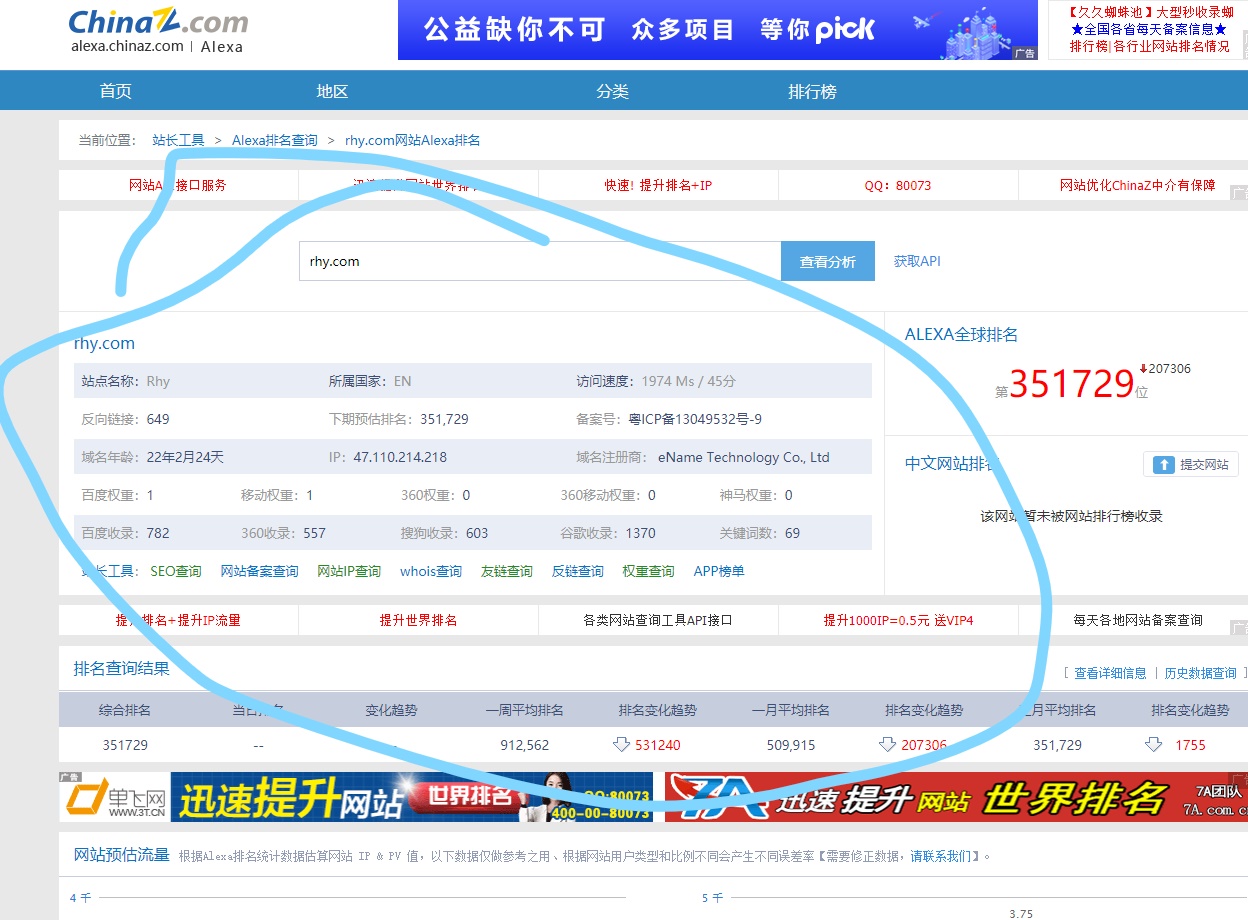Click the QQ：80073 ad link
Viewport: 1248px width, 920px height.
898,185
